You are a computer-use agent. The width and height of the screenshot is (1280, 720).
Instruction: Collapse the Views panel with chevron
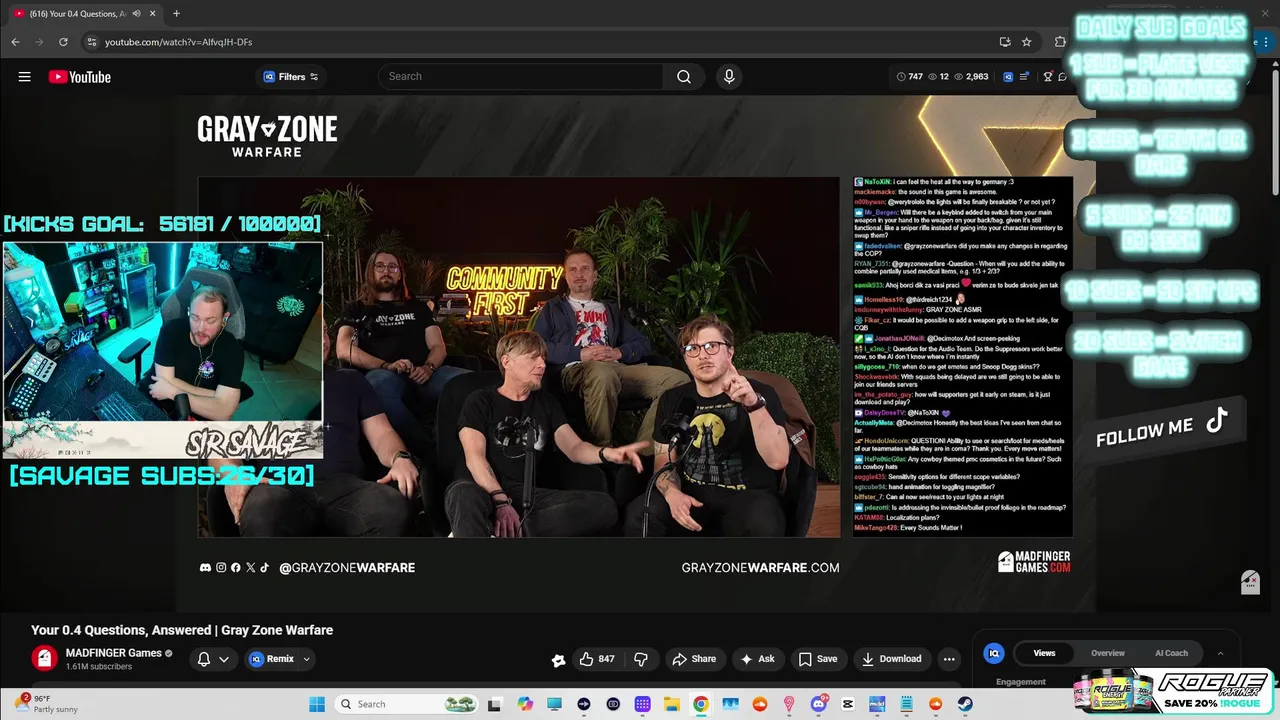(x=1220, y=653)
